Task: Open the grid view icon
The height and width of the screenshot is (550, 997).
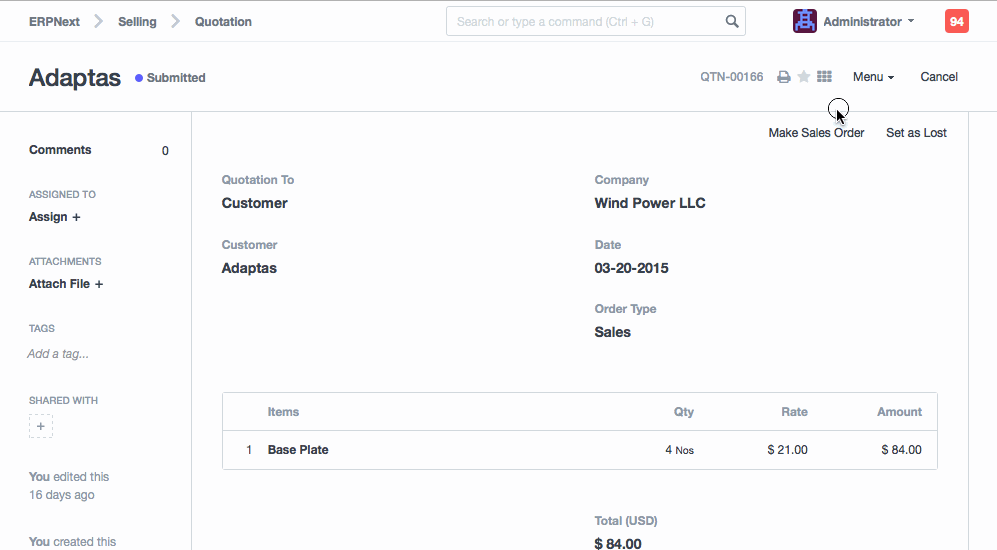Action: pyautogui.click(x=824, y=77)
